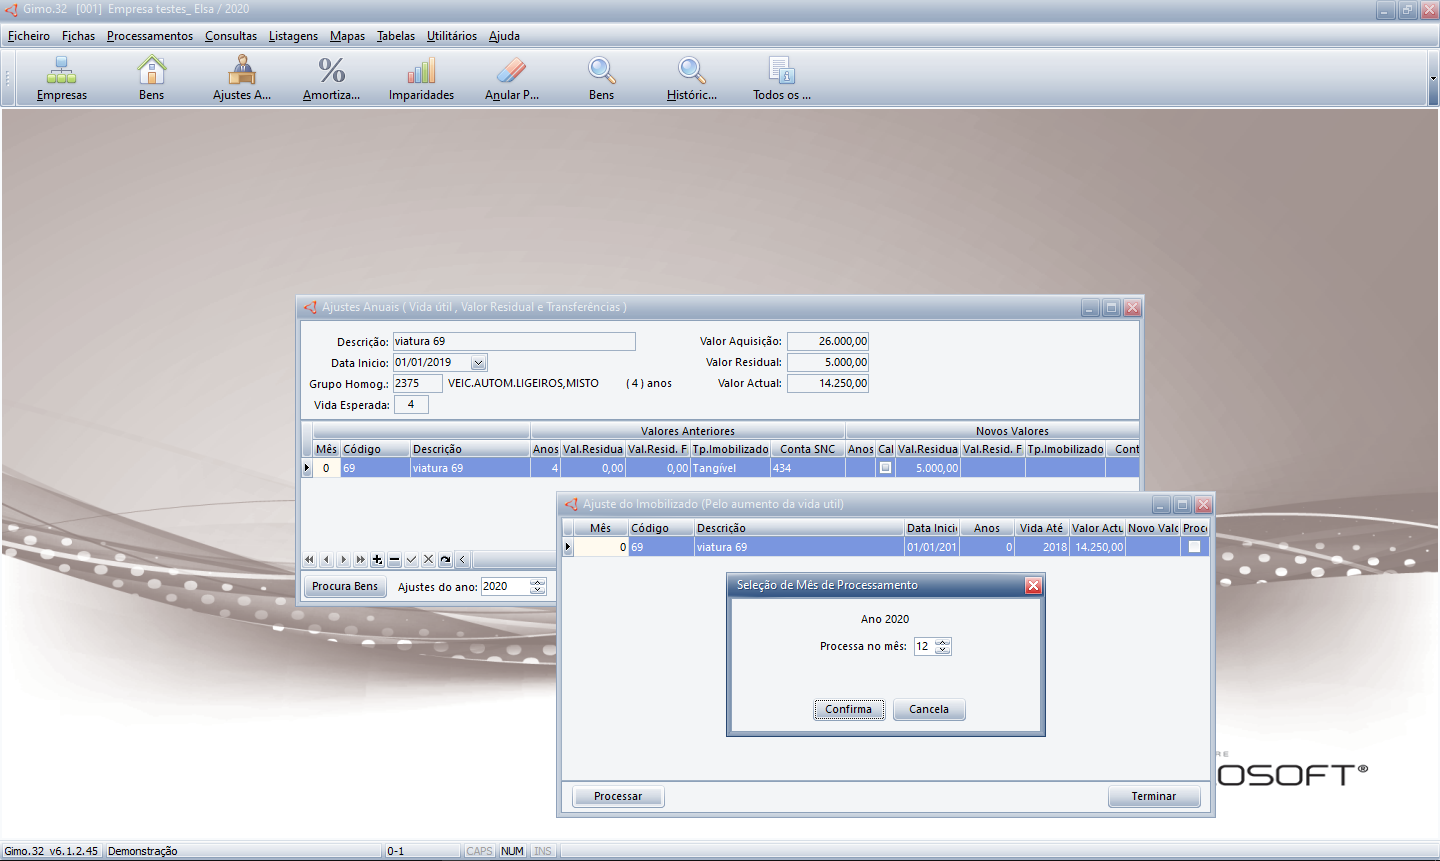Click the Todos os... document icon
The width and height of the screenshot is (1440, 861).
(781, 78)
